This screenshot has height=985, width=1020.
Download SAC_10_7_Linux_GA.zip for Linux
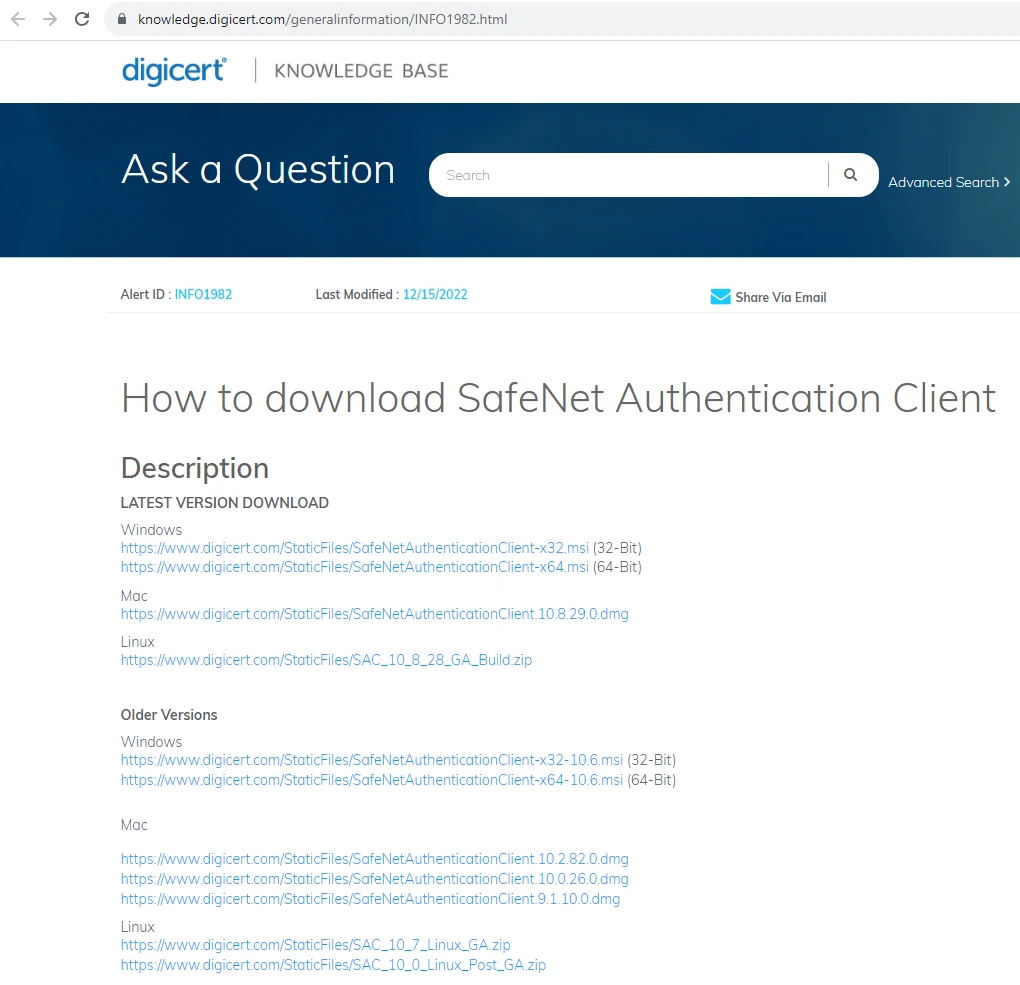pos(315,944)
